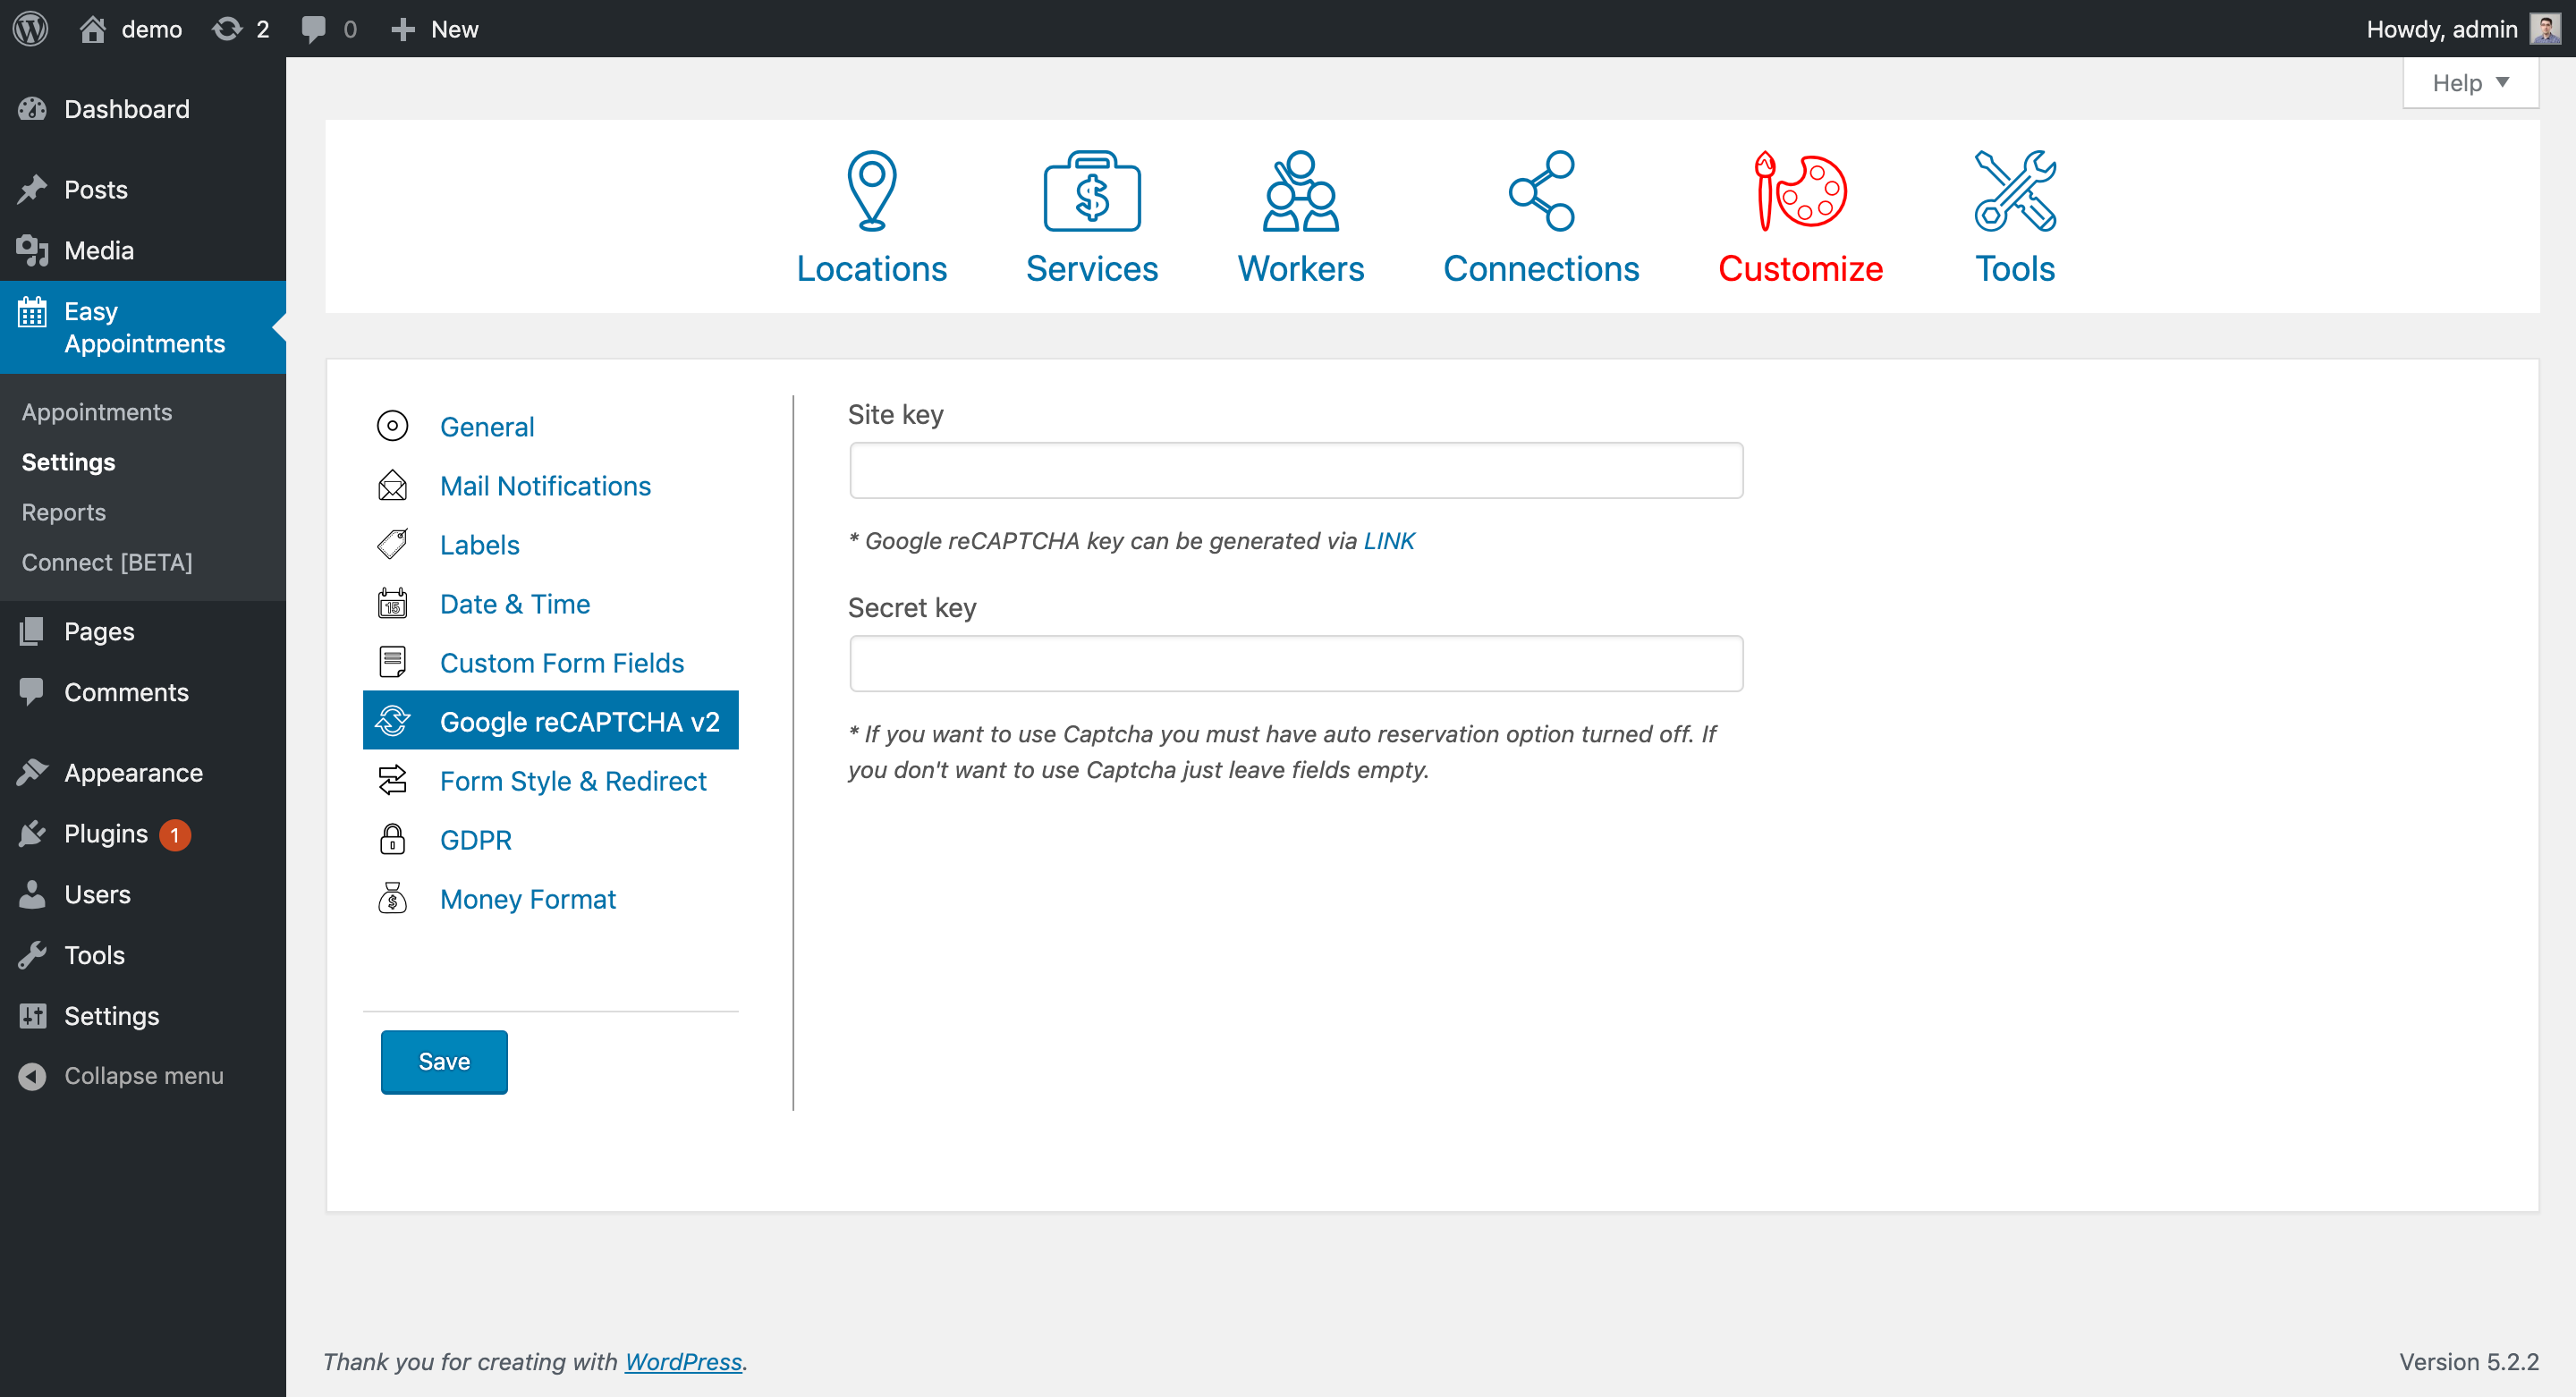The image size is (2576, 1397).
Task: Open the General settings section
Action: click(485, 427)
